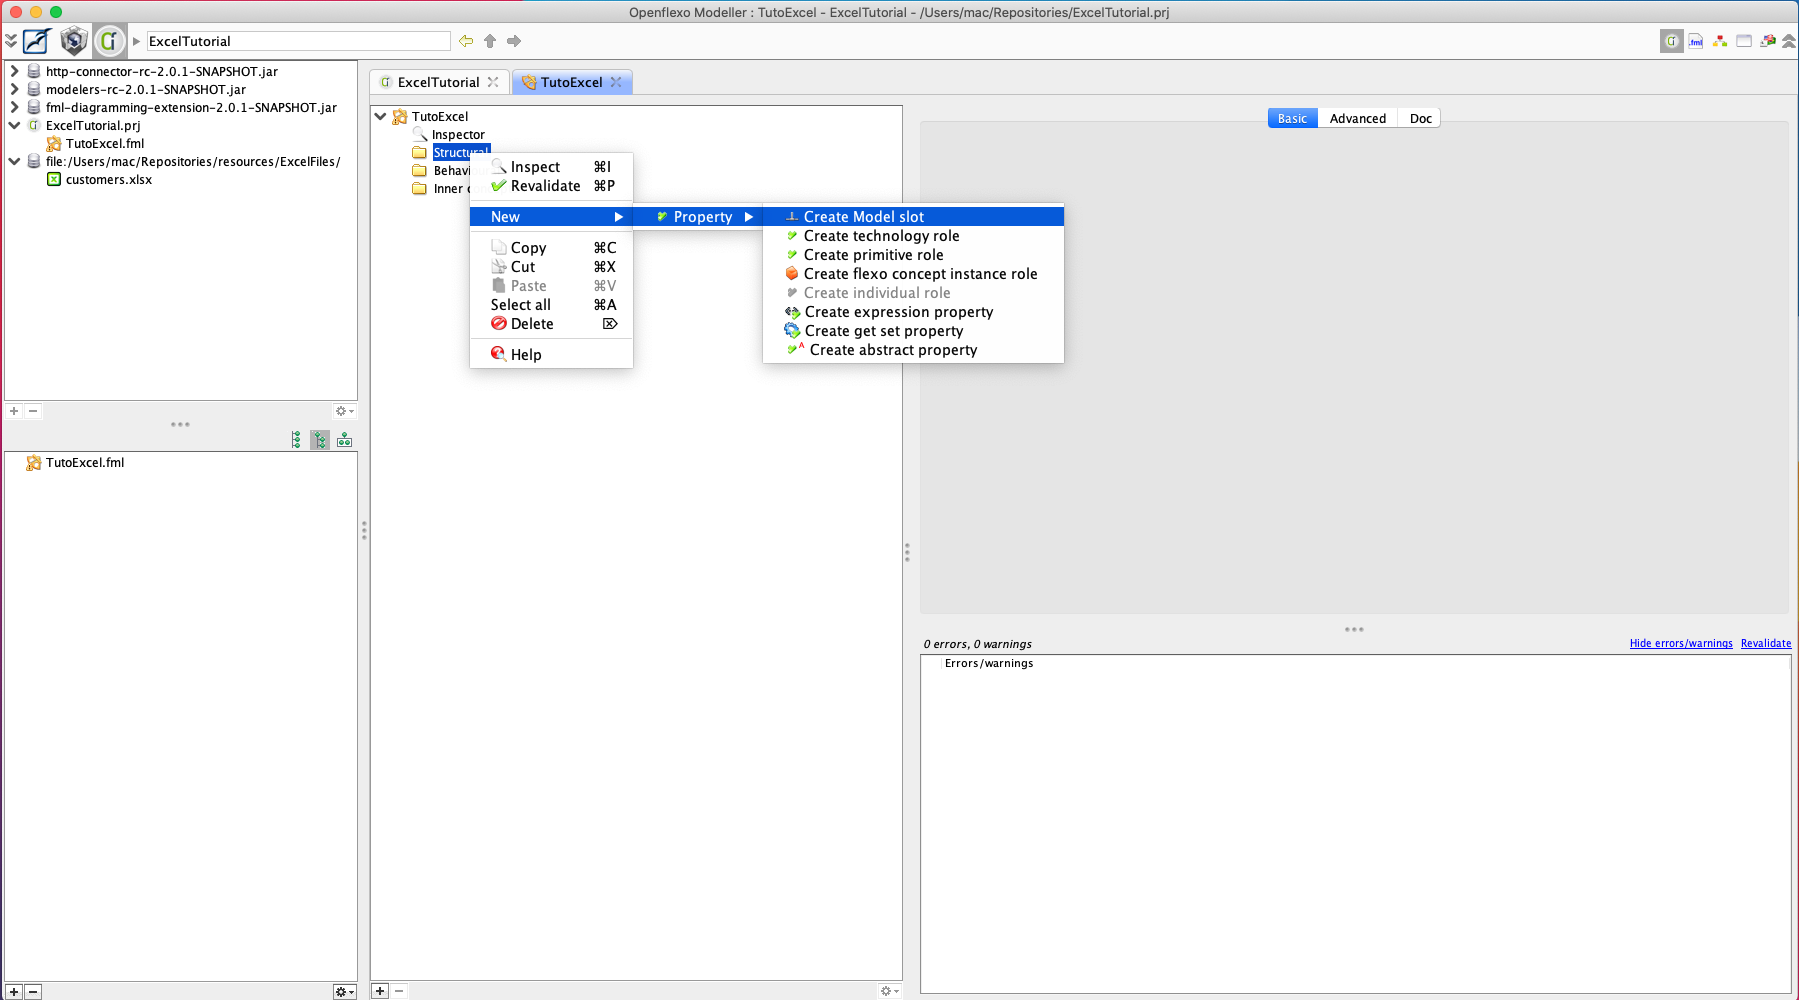Select TutoExcel.fml under ExcelTutorial.prj

(104, 144)
